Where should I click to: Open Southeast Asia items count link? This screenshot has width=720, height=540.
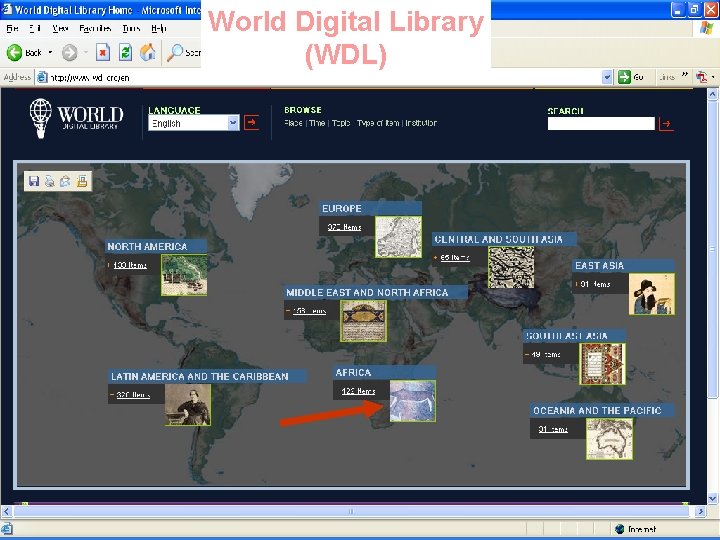(546, 354)
